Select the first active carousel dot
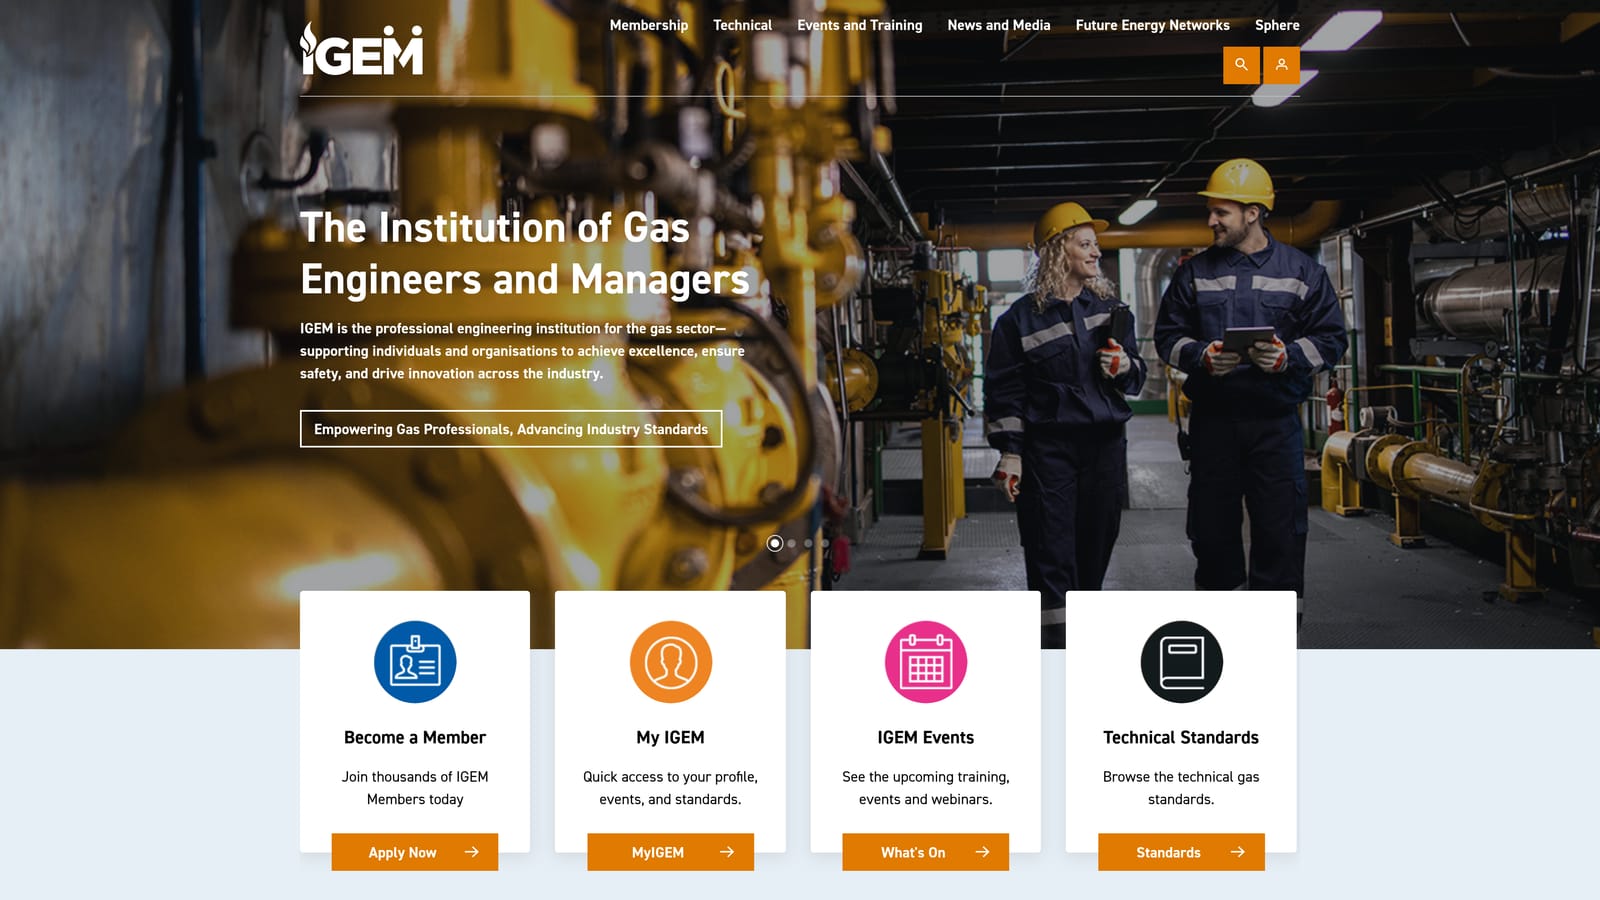 tap(775, 543)
